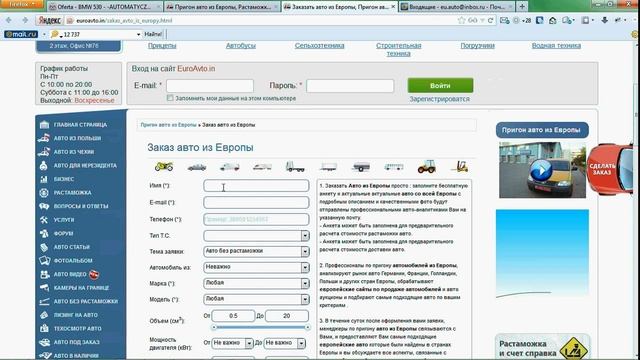Click the Яндекс logo by address bar

tap(49, 20)
